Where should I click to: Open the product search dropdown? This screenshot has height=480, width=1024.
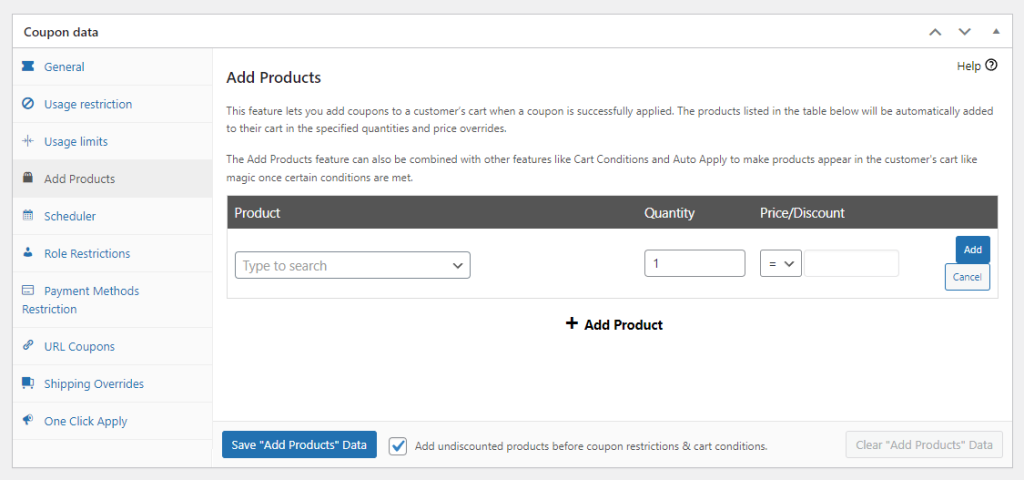[352, 265]
